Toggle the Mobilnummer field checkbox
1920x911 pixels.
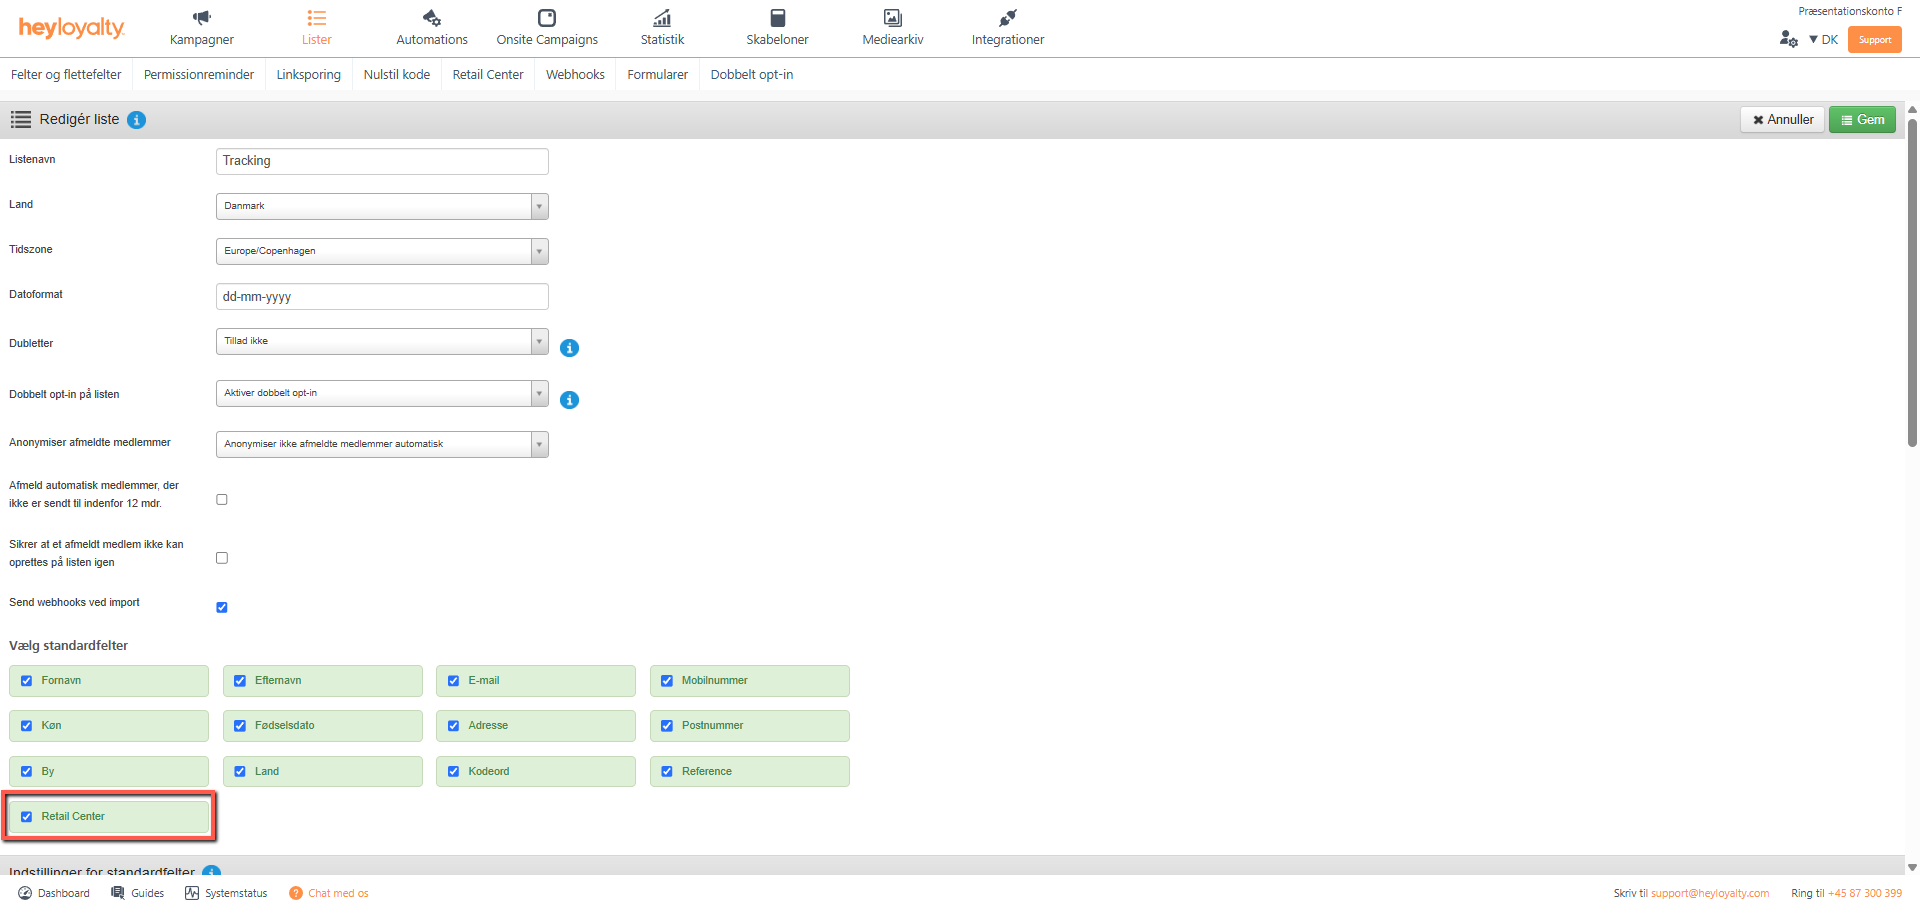click(667, 681)
